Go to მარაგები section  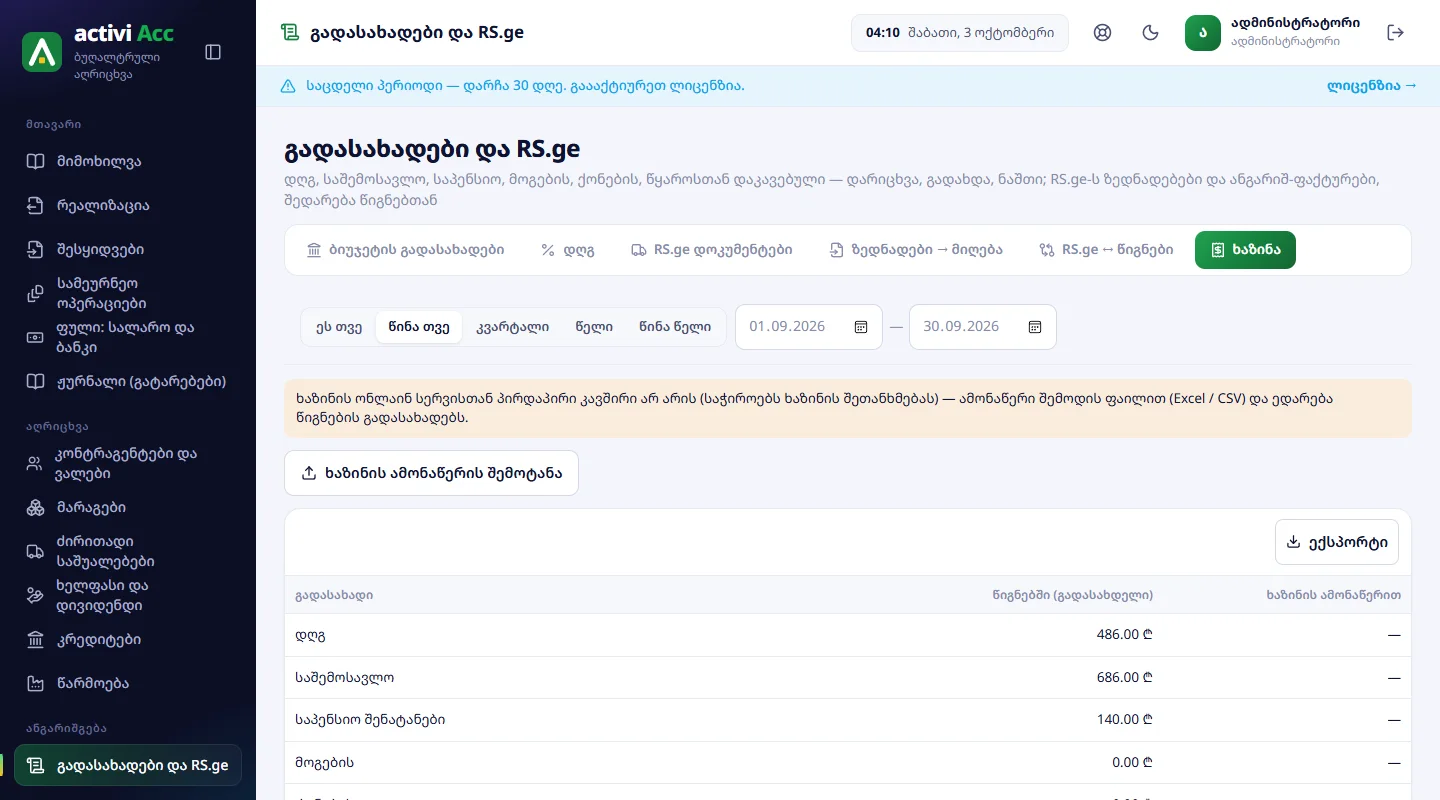coord(128,507)
